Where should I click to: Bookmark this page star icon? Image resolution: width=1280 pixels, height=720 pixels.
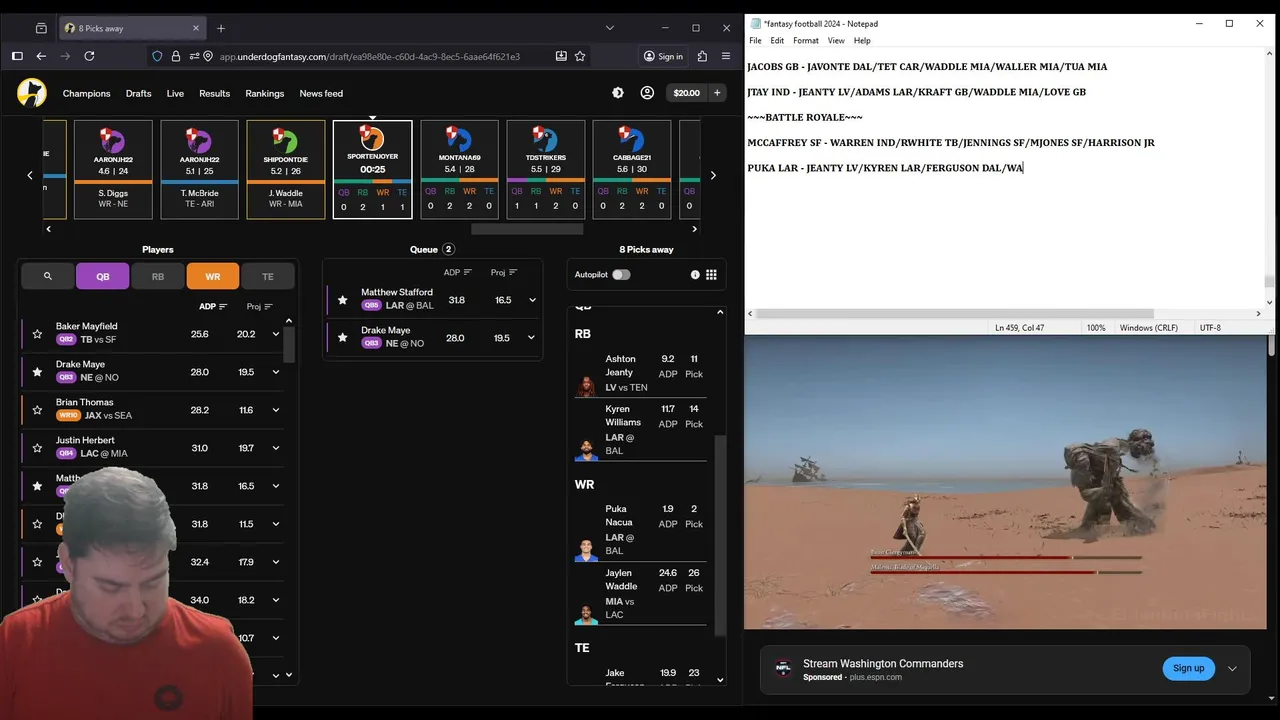(x=580, y=56)
